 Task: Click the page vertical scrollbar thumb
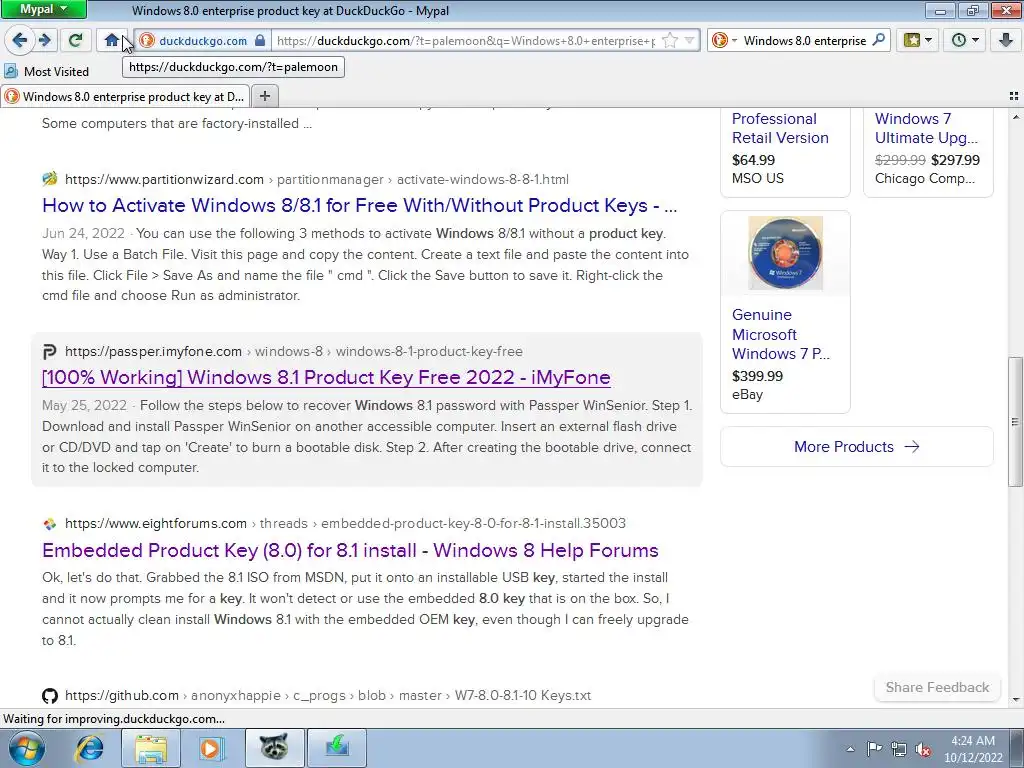pos(1015,421)
